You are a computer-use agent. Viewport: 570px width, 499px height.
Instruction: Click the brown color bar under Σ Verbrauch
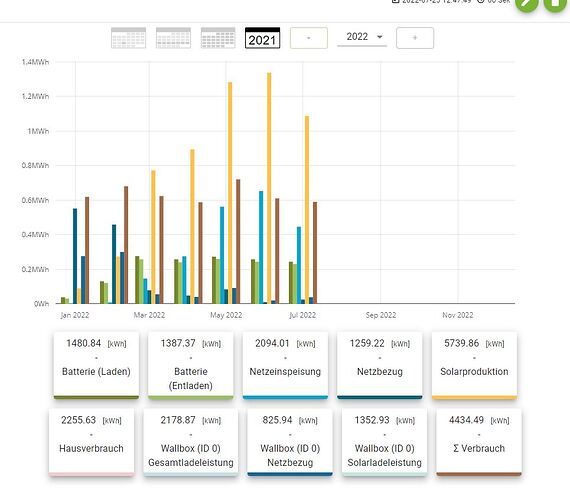tap(479, 474)
